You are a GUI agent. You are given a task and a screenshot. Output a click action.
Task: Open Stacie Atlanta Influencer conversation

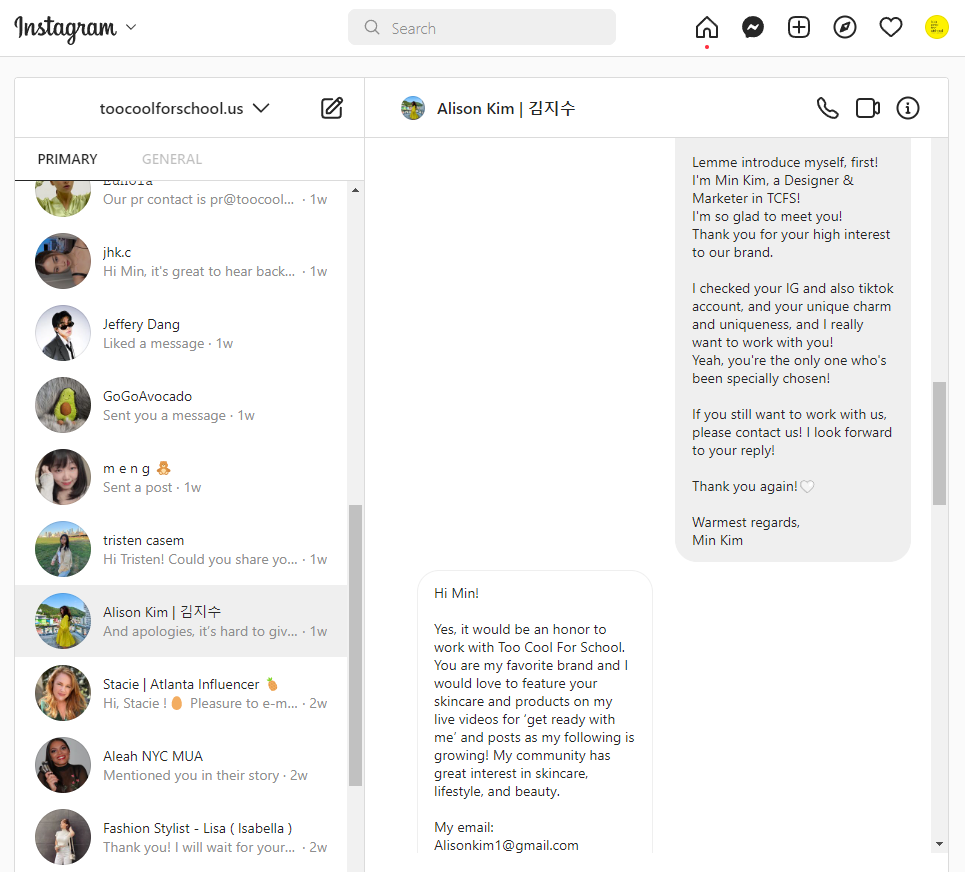(x=182, y=693)
